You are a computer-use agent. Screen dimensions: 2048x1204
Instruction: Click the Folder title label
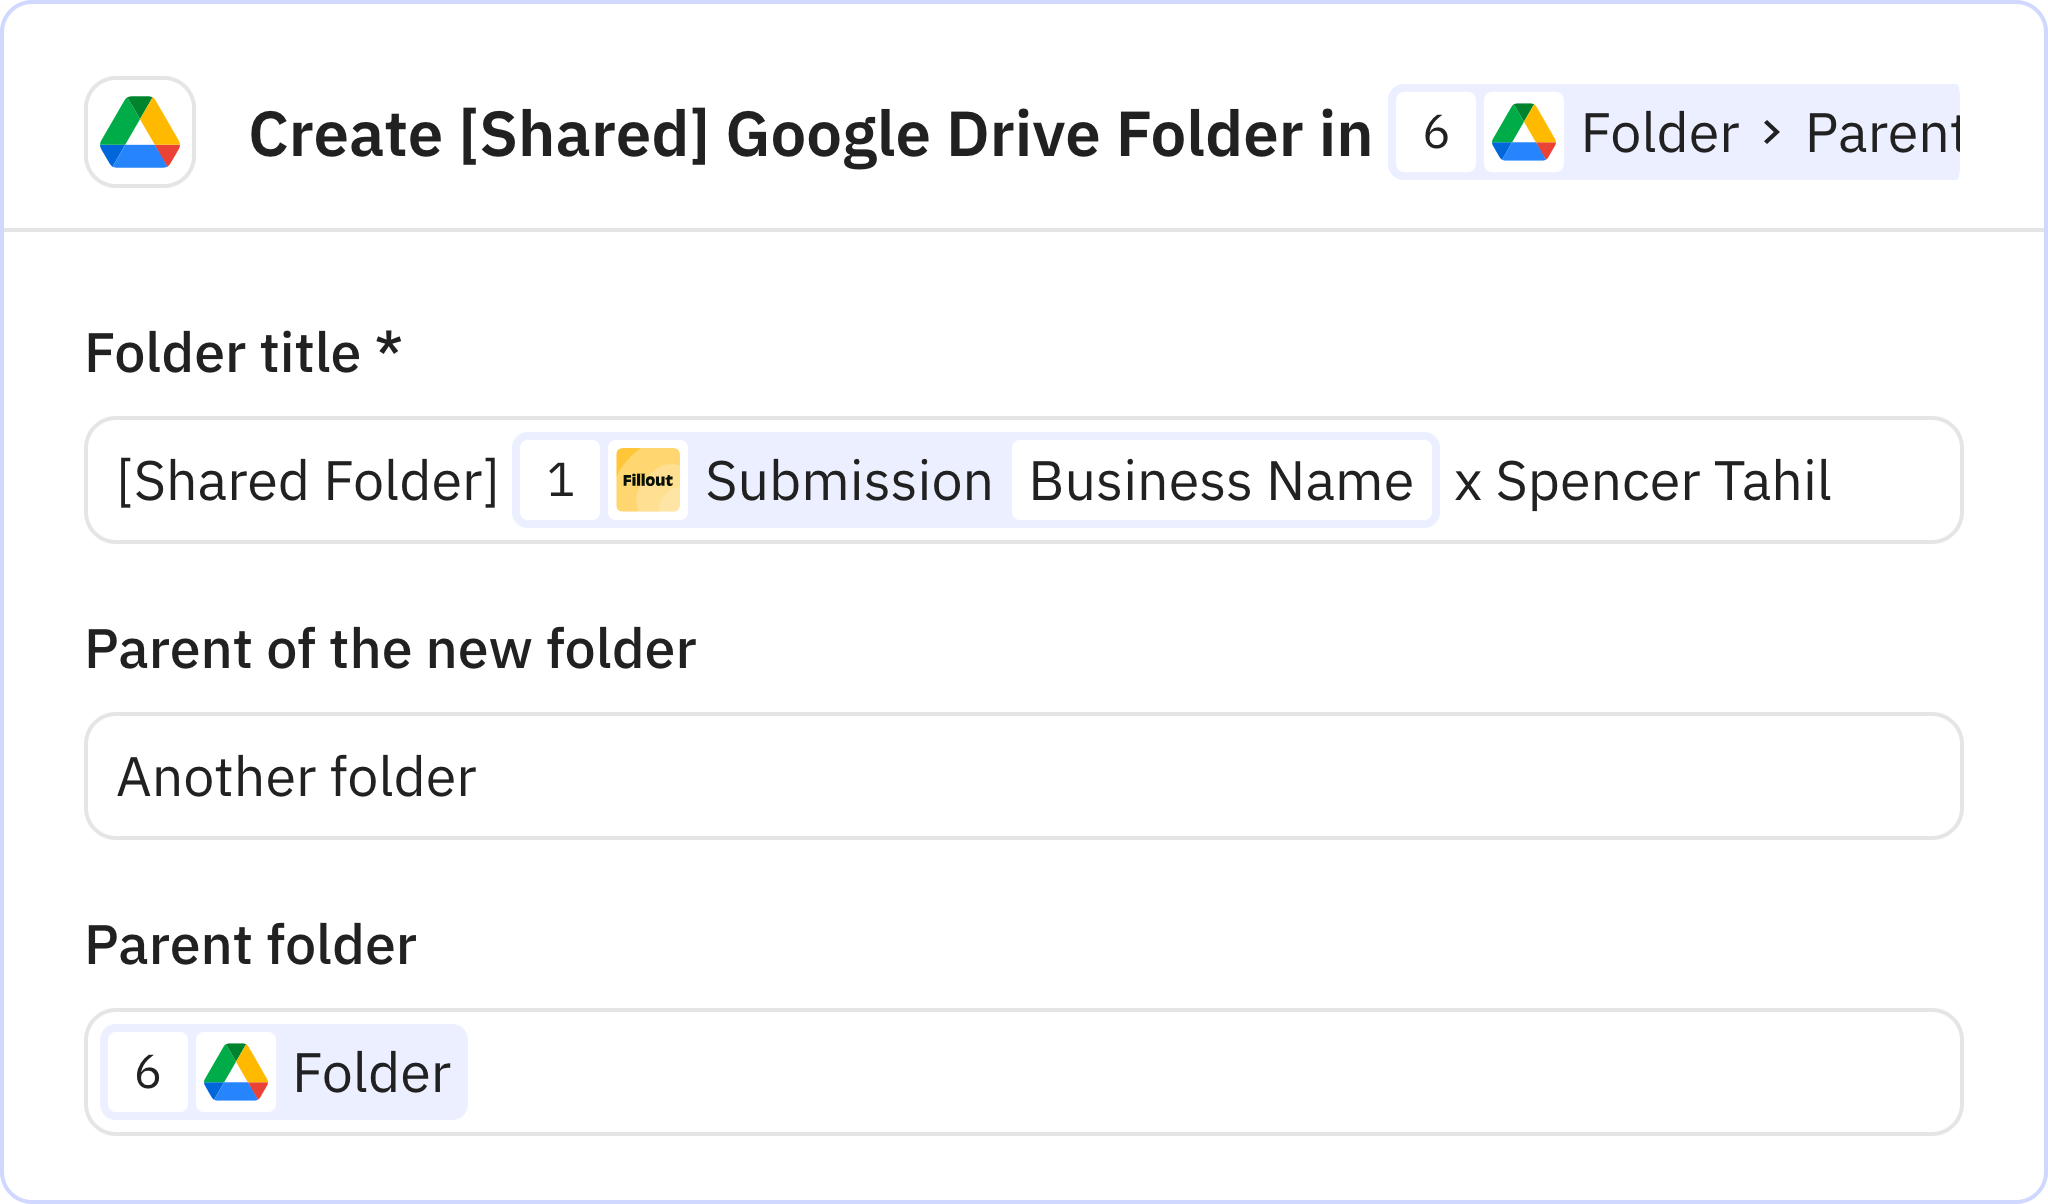243,352
